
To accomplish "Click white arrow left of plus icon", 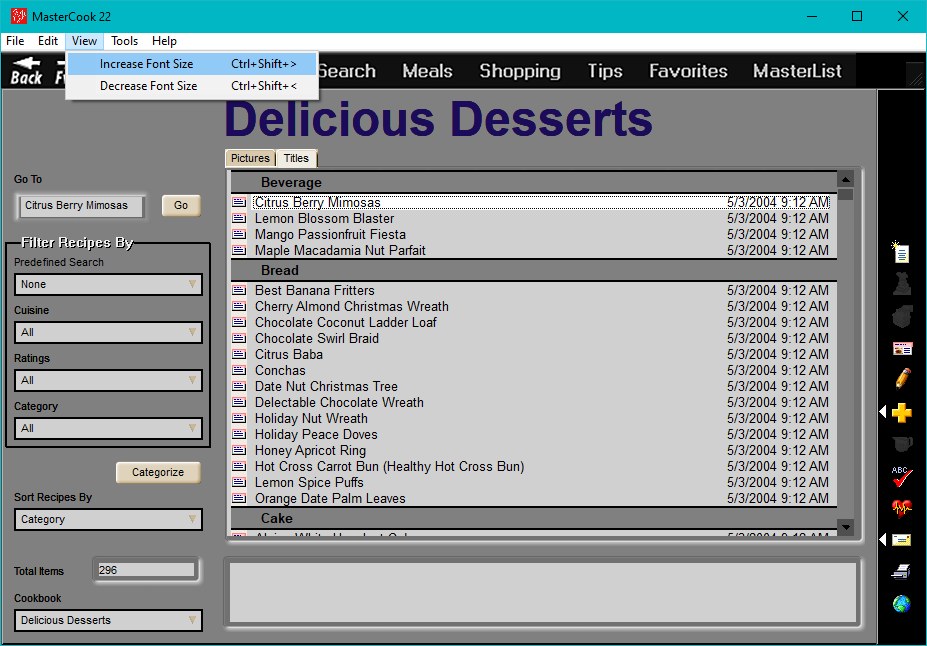I will (x=883, y=412).
